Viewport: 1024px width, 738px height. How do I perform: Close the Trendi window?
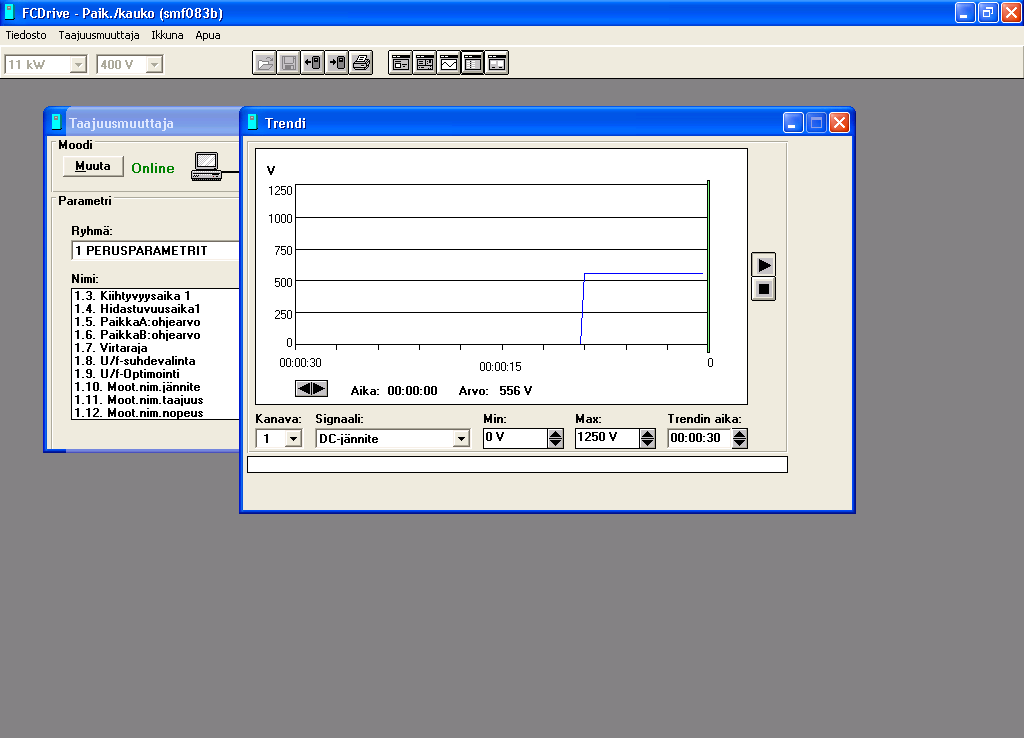(x=840, y=122)
